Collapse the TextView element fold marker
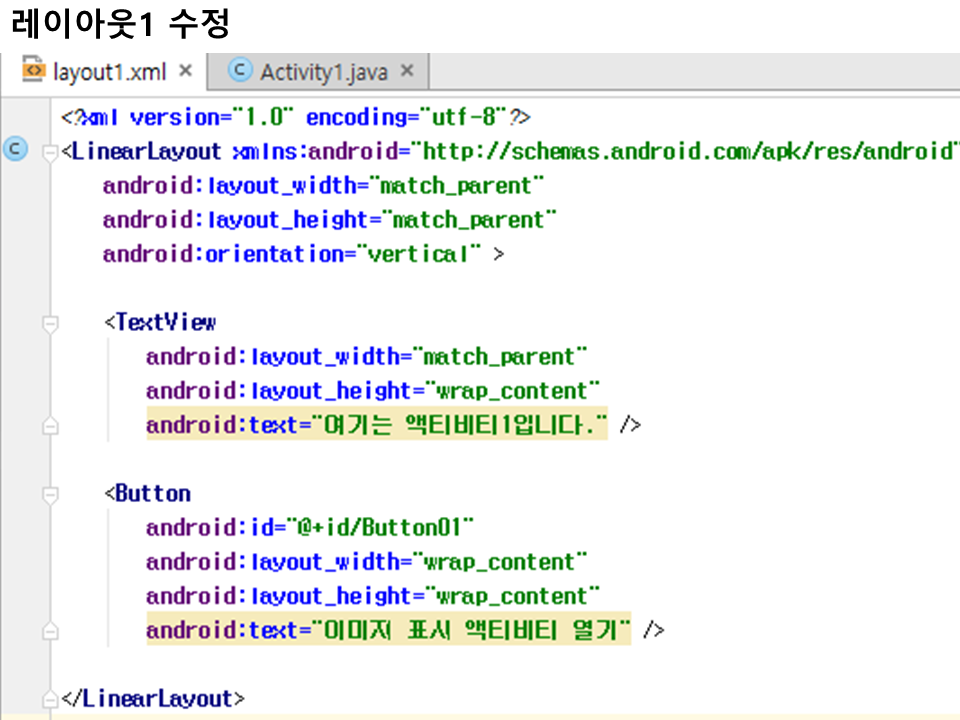The width and height of the screenshot is (960, 720). (49, 324)
